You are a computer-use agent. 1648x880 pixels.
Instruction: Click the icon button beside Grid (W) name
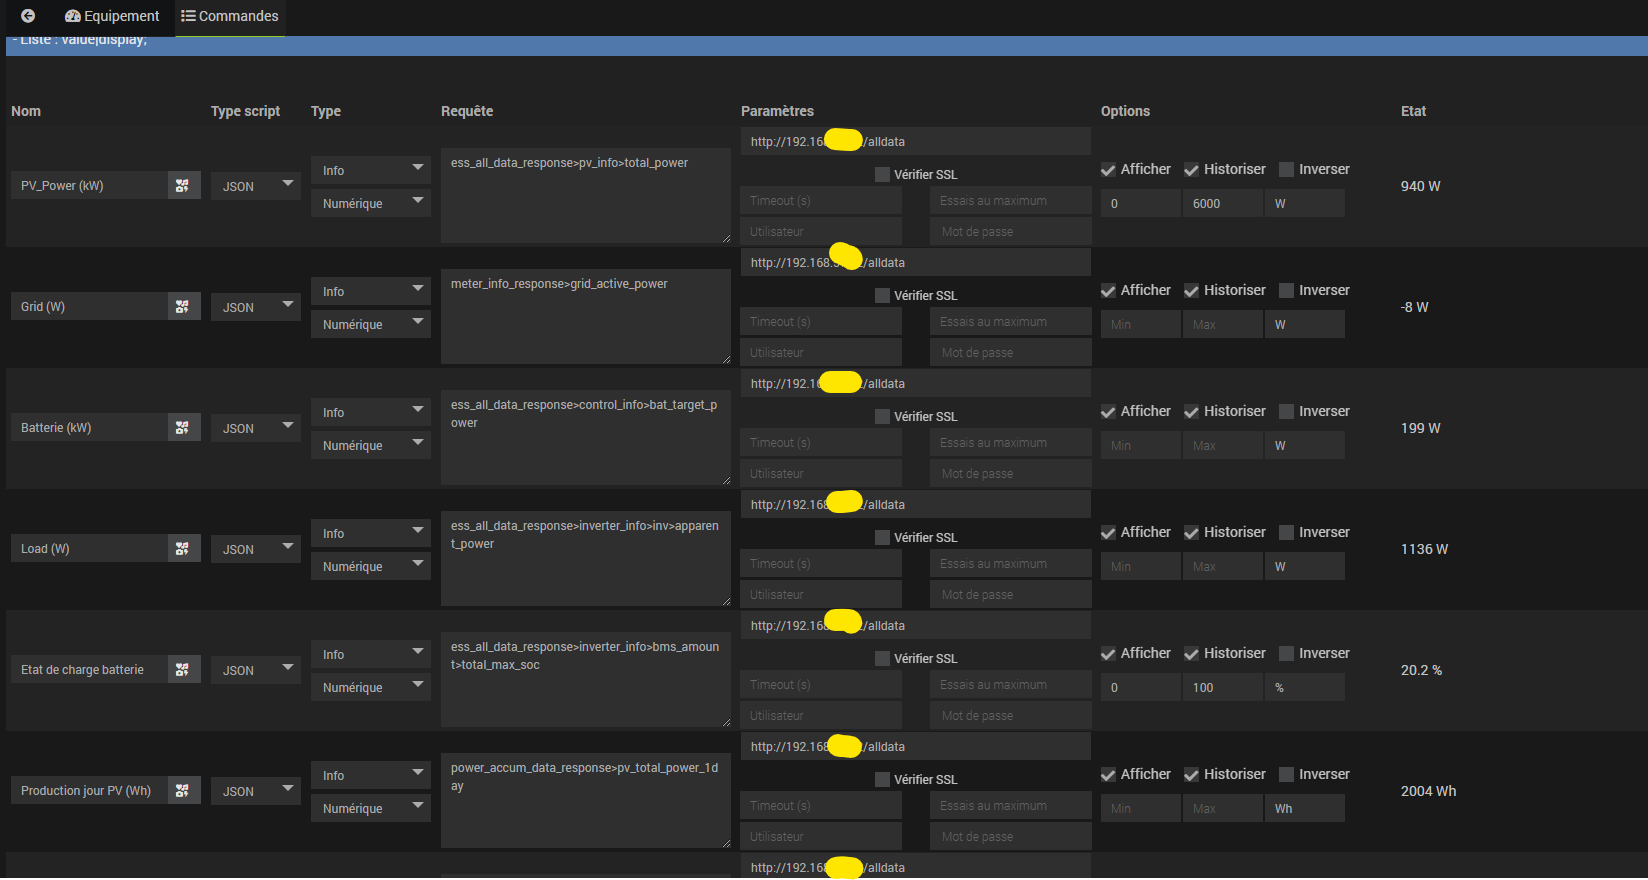tap(182, 307)
